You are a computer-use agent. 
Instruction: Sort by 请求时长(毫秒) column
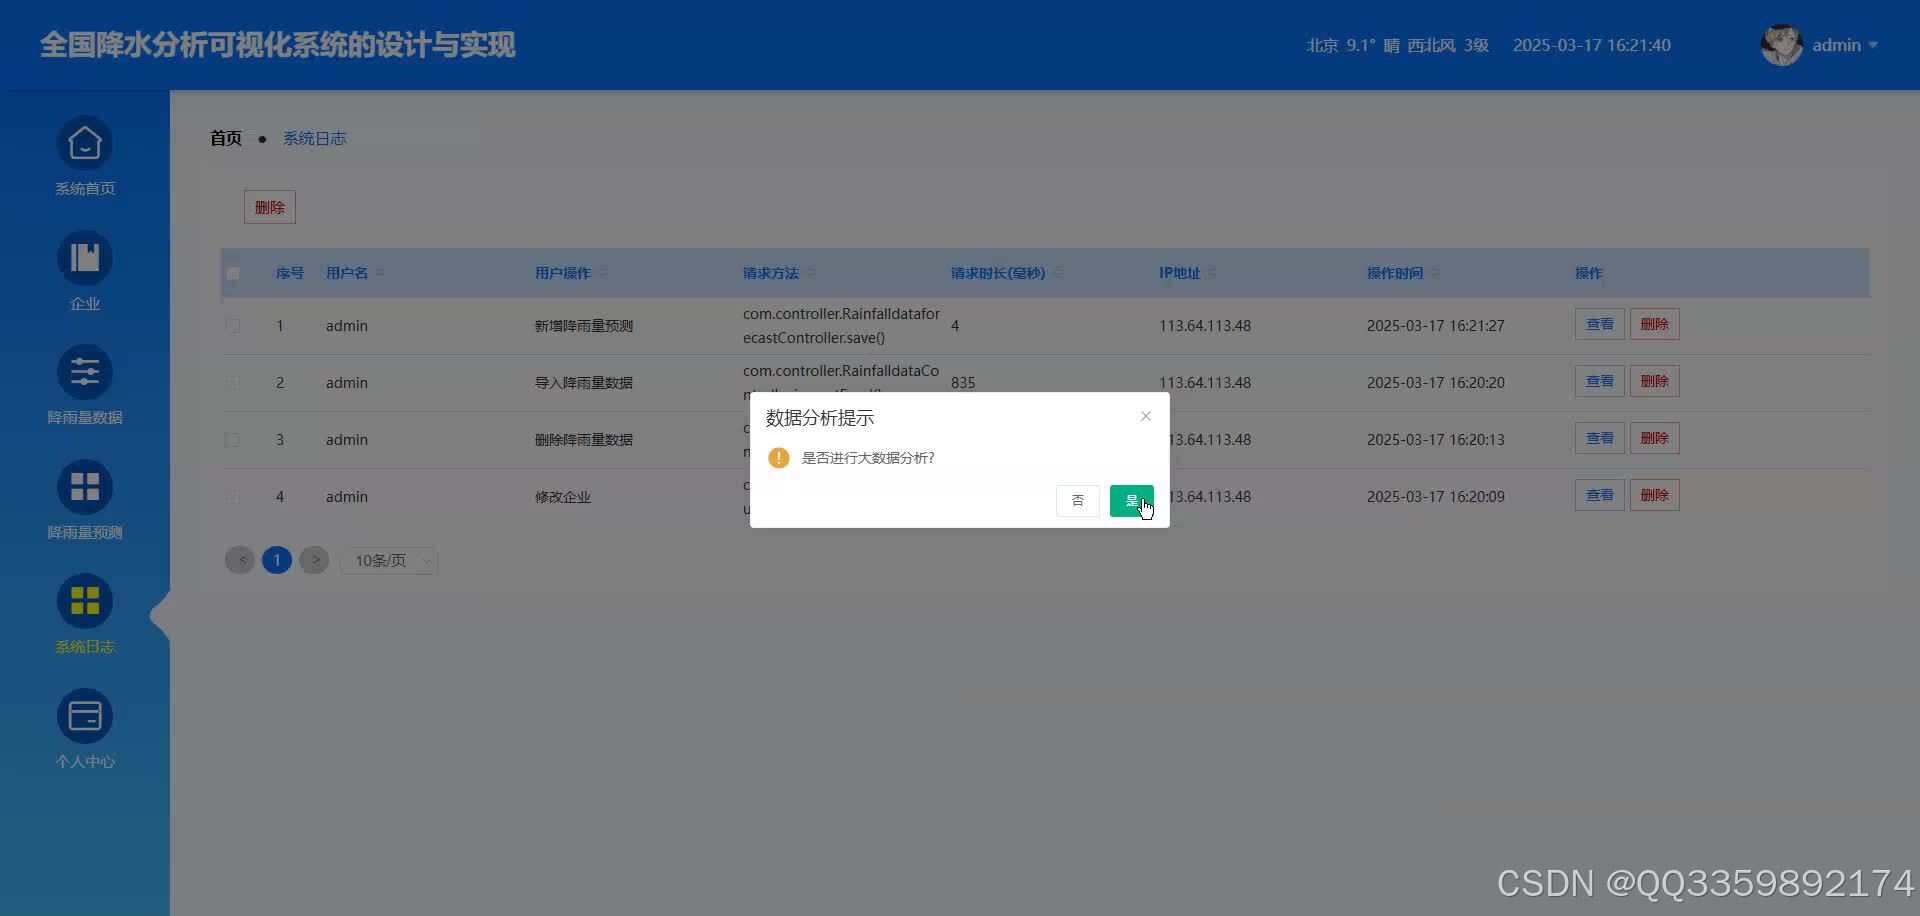[x=1003, y=273]
